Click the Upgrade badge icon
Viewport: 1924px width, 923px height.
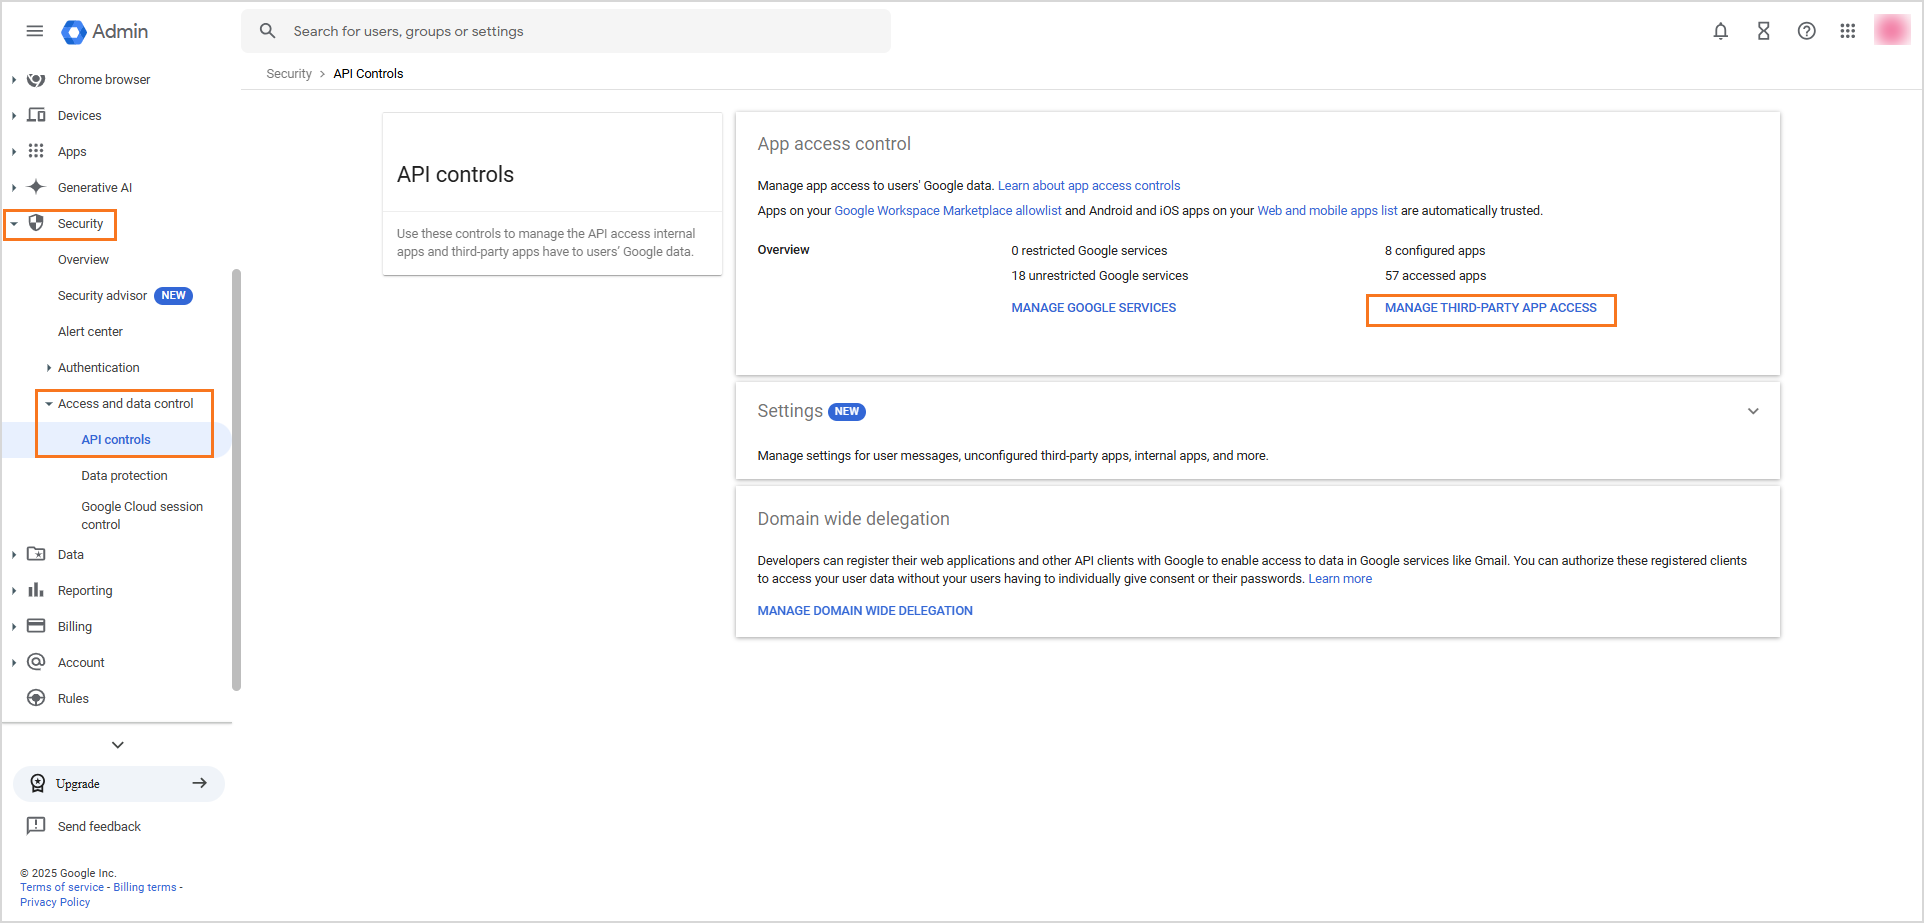(38, 784)
